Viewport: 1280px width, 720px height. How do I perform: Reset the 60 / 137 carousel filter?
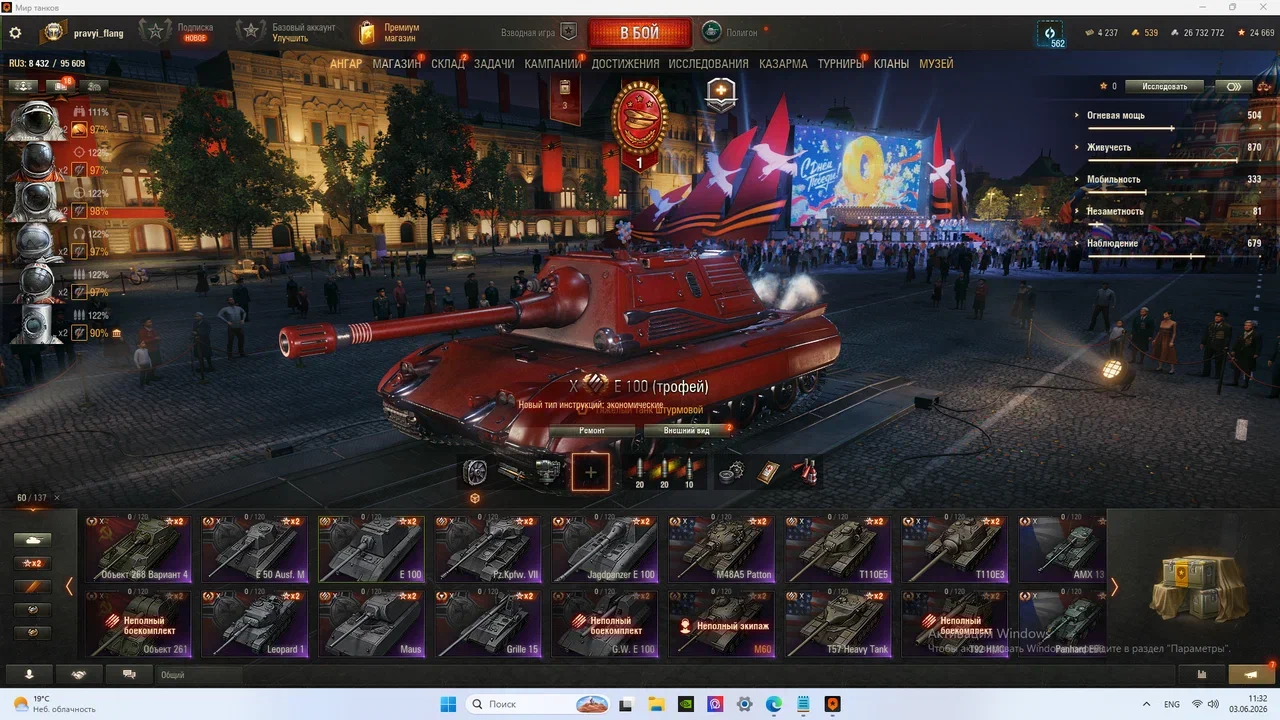[57, 498]
